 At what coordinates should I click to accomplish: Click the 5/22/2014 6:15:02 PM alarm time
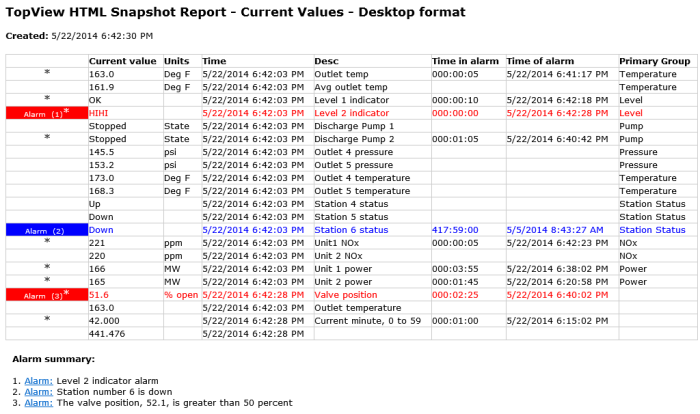[x=557, y=321]
